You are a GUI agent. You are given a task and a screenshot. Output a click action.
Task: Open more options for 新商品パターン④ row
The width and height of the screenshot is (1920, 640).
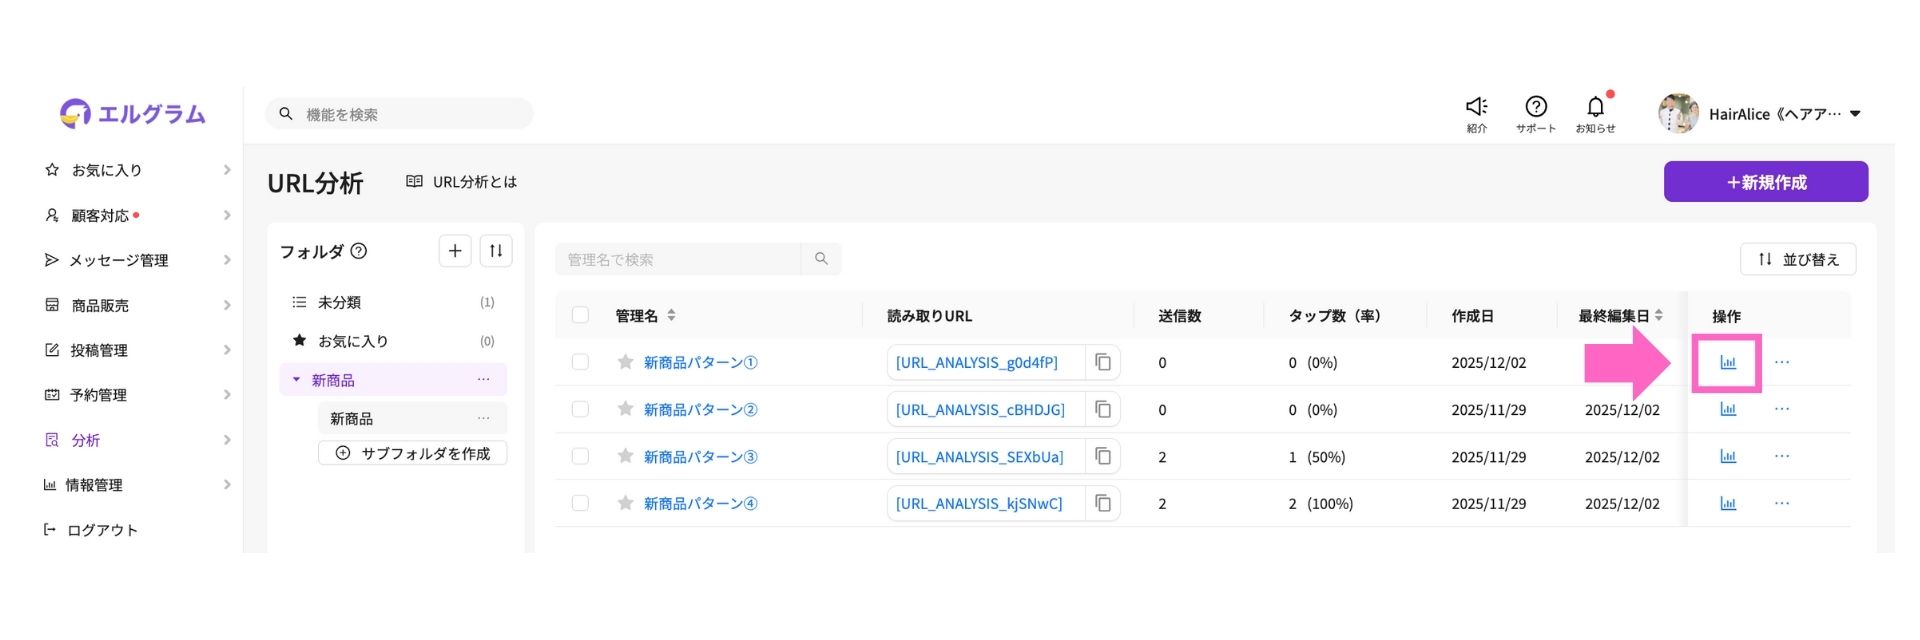(x=1781, y=504)
